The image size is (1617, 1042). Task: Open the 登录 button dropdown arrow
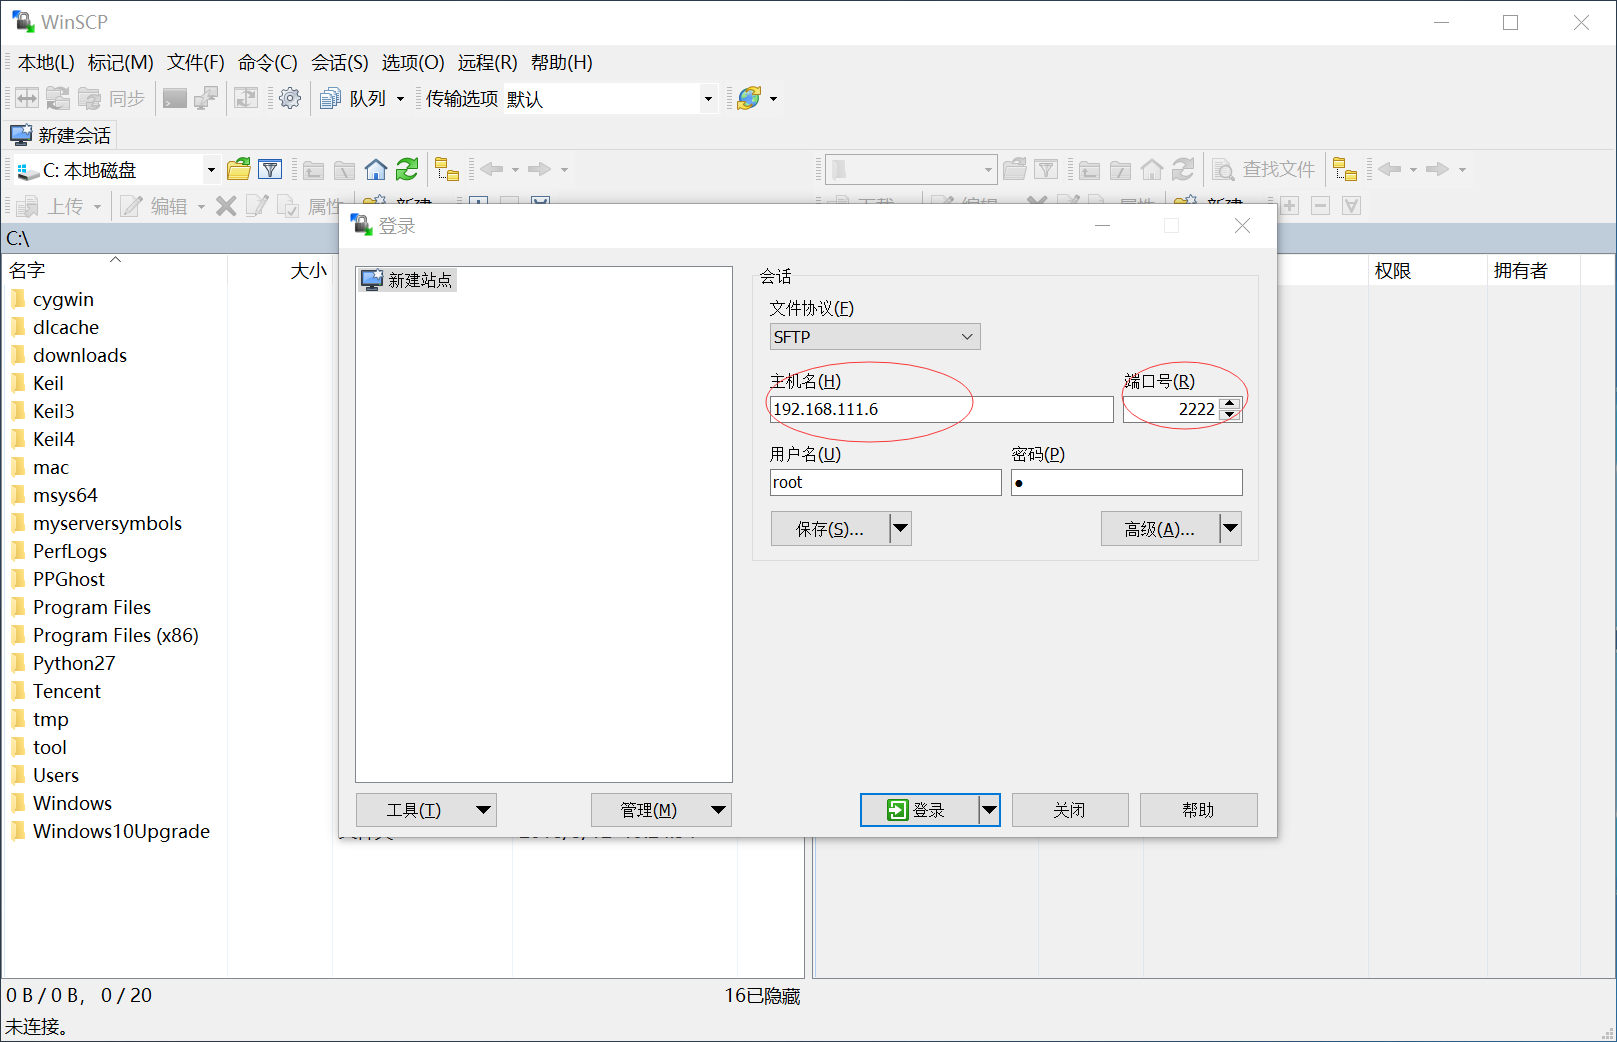click(990, 810)
